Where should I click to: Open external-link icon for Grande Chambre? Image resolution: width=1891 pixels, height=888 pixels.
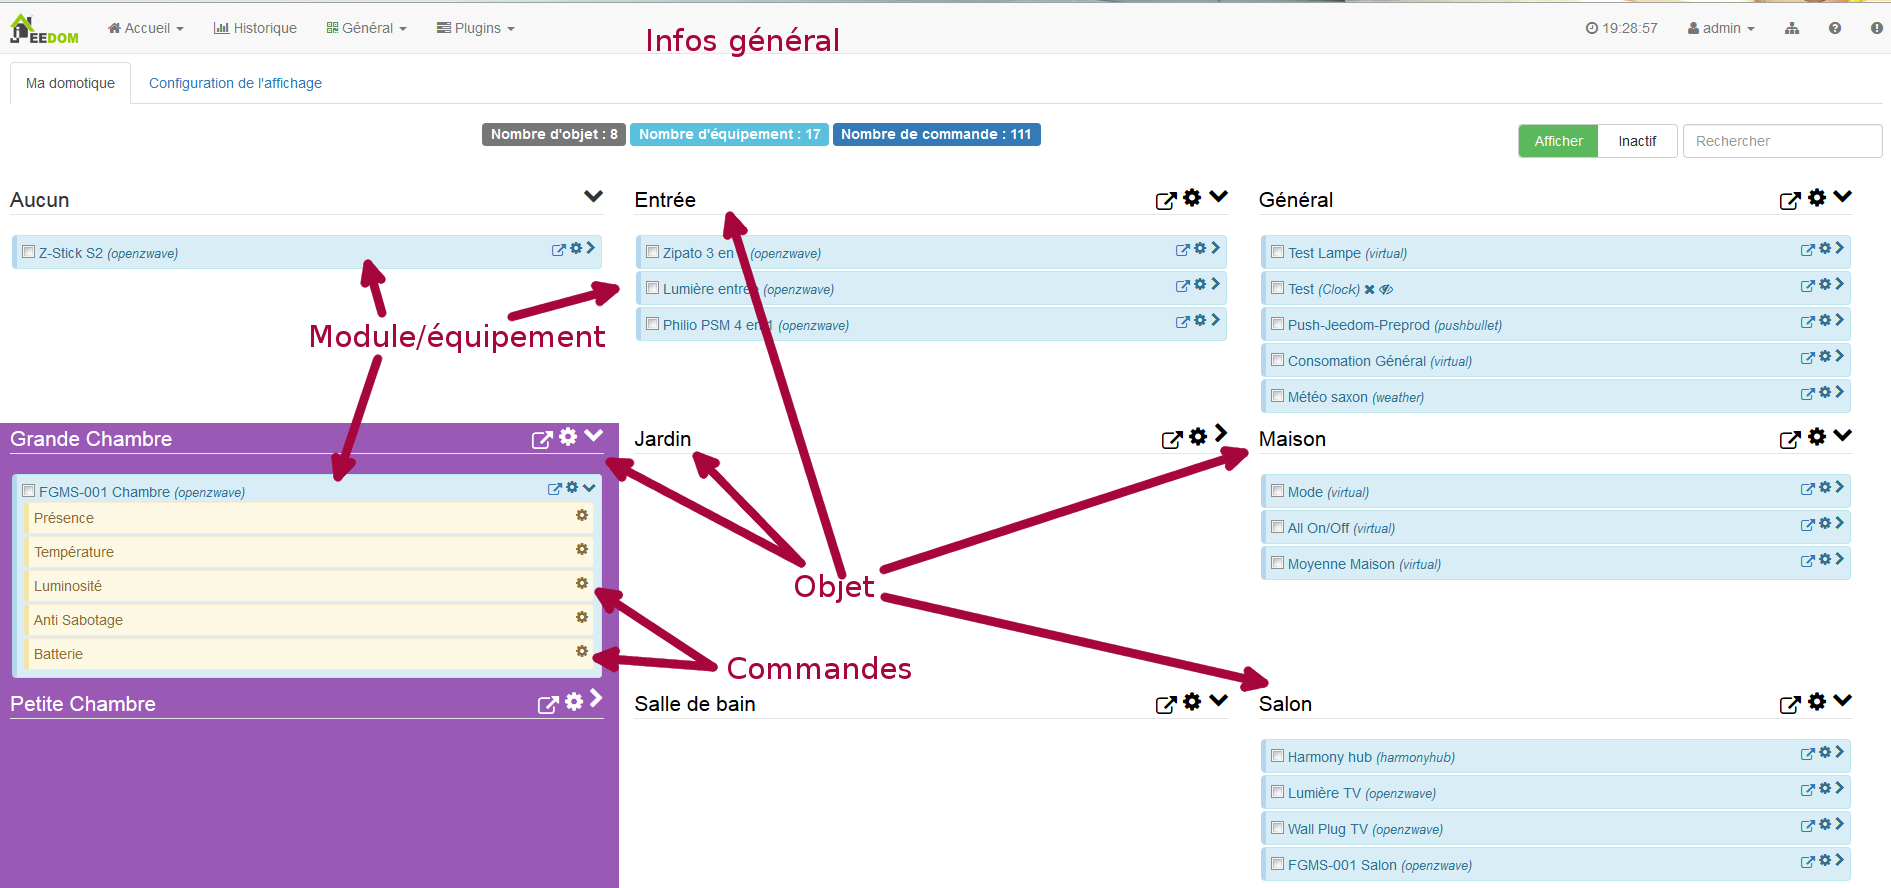click(x=542, y=440)
